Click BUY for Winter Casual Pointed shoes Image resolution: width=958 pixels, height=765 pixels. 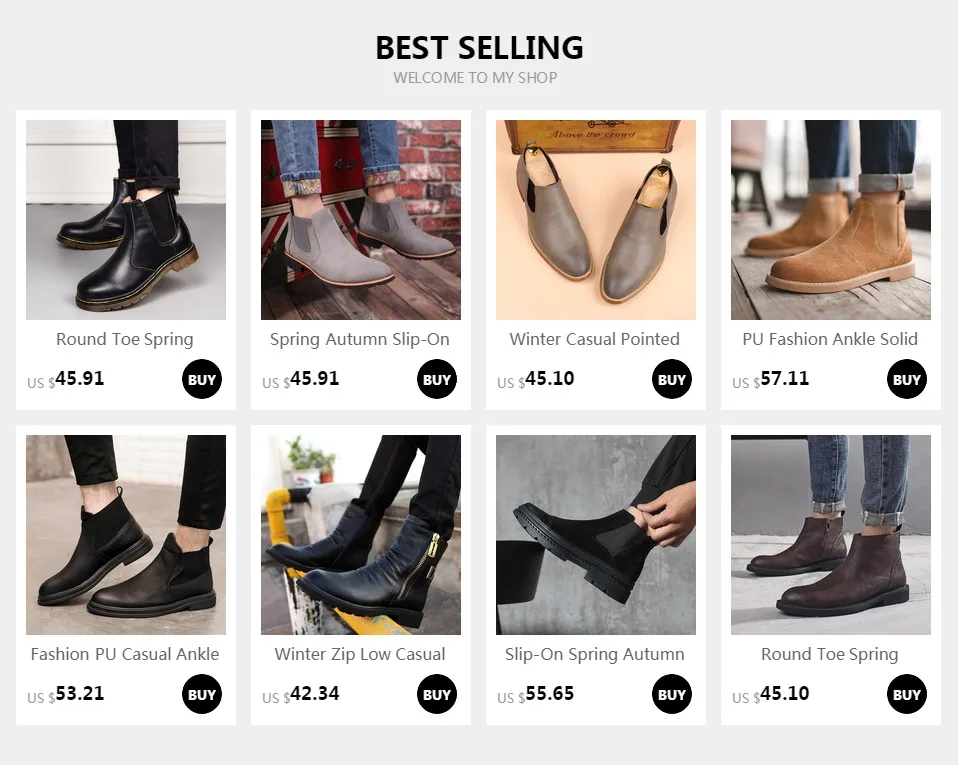[671, 379]
